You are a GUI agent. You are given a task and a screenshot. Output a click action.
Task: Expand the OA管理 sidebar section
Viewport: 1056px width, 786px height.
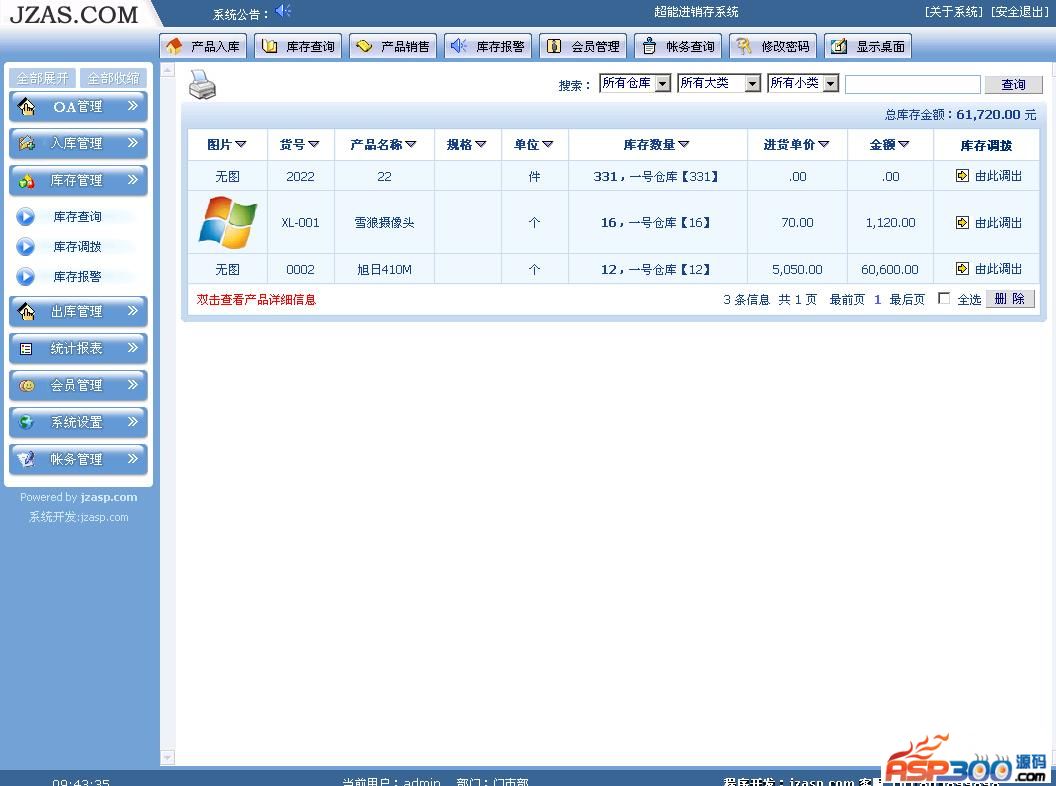pos(78,106)
